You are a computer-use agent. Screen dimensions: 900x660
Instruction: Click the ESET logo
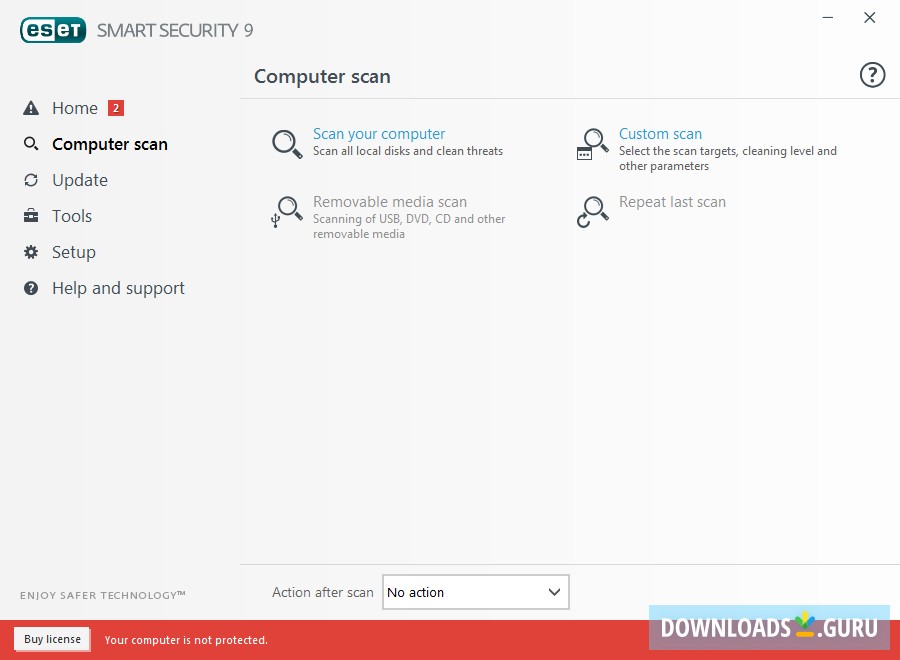(53, 30)
